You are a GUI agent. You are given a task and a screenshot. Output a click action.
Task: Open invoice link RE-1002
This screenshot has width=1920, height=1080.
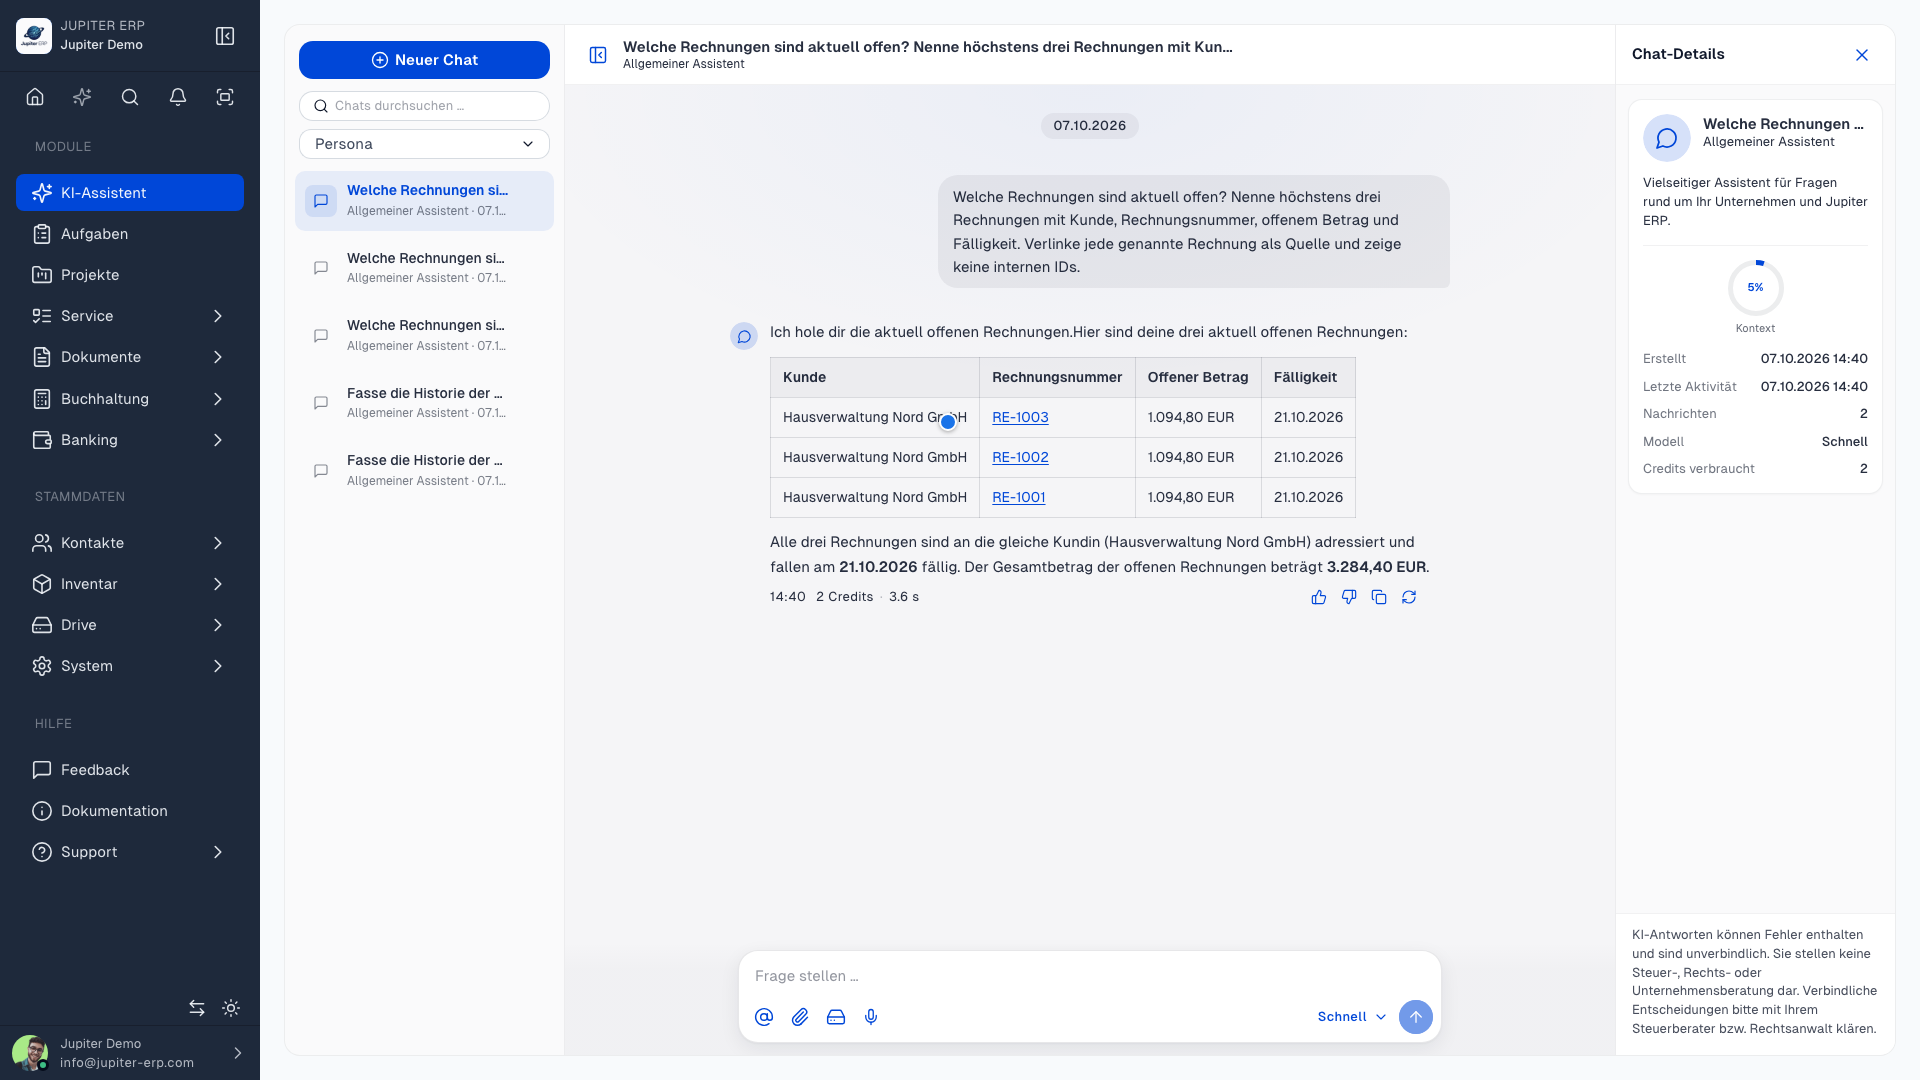coord(1020,457)
